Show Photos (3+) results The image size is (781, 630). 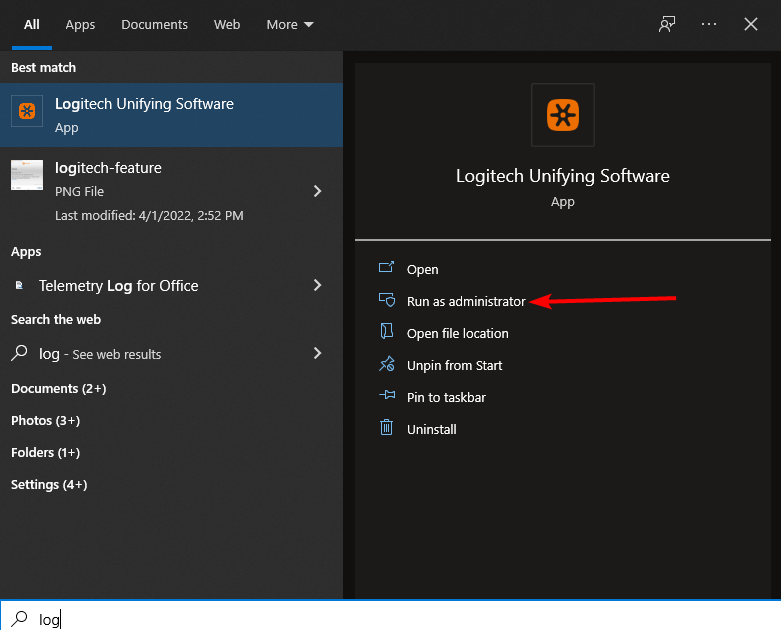click(x=45, y=420)
